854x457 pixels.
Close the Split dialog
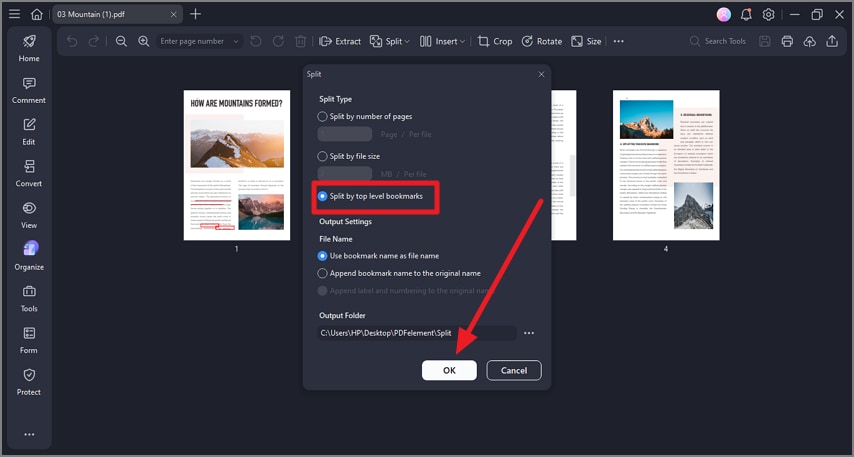click(x=541, y=74)
